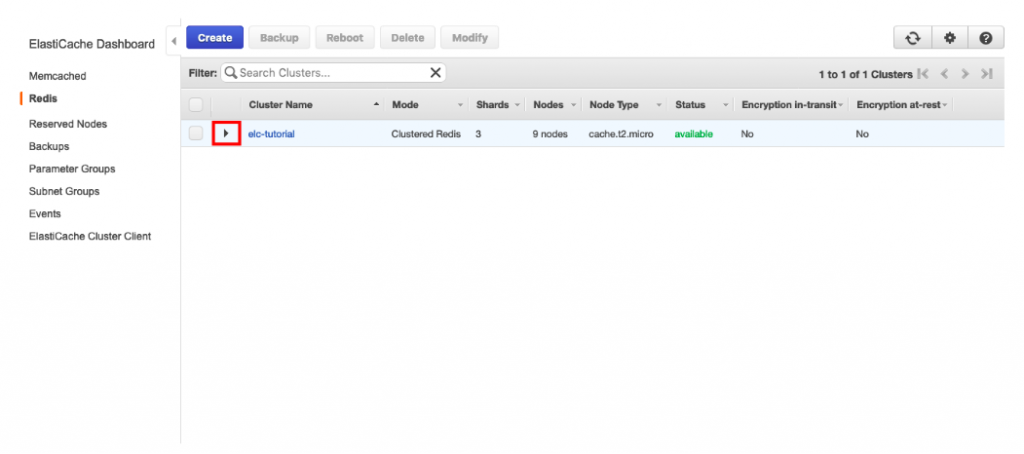Image resolution: width=1024 pixels, height=454 pixels.
Task: Open the Nodes column dropdown arrow
Action: pos(573,105)
